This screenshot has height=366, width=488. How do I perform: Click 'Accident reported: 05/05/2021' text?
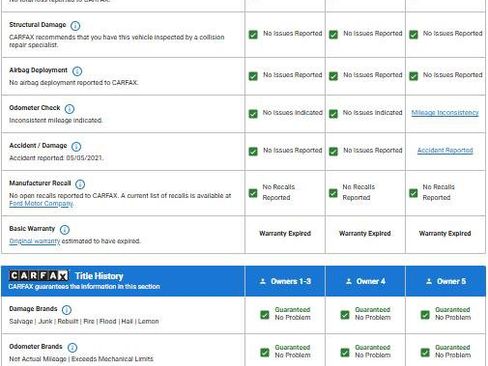click(x=56, y=158)
